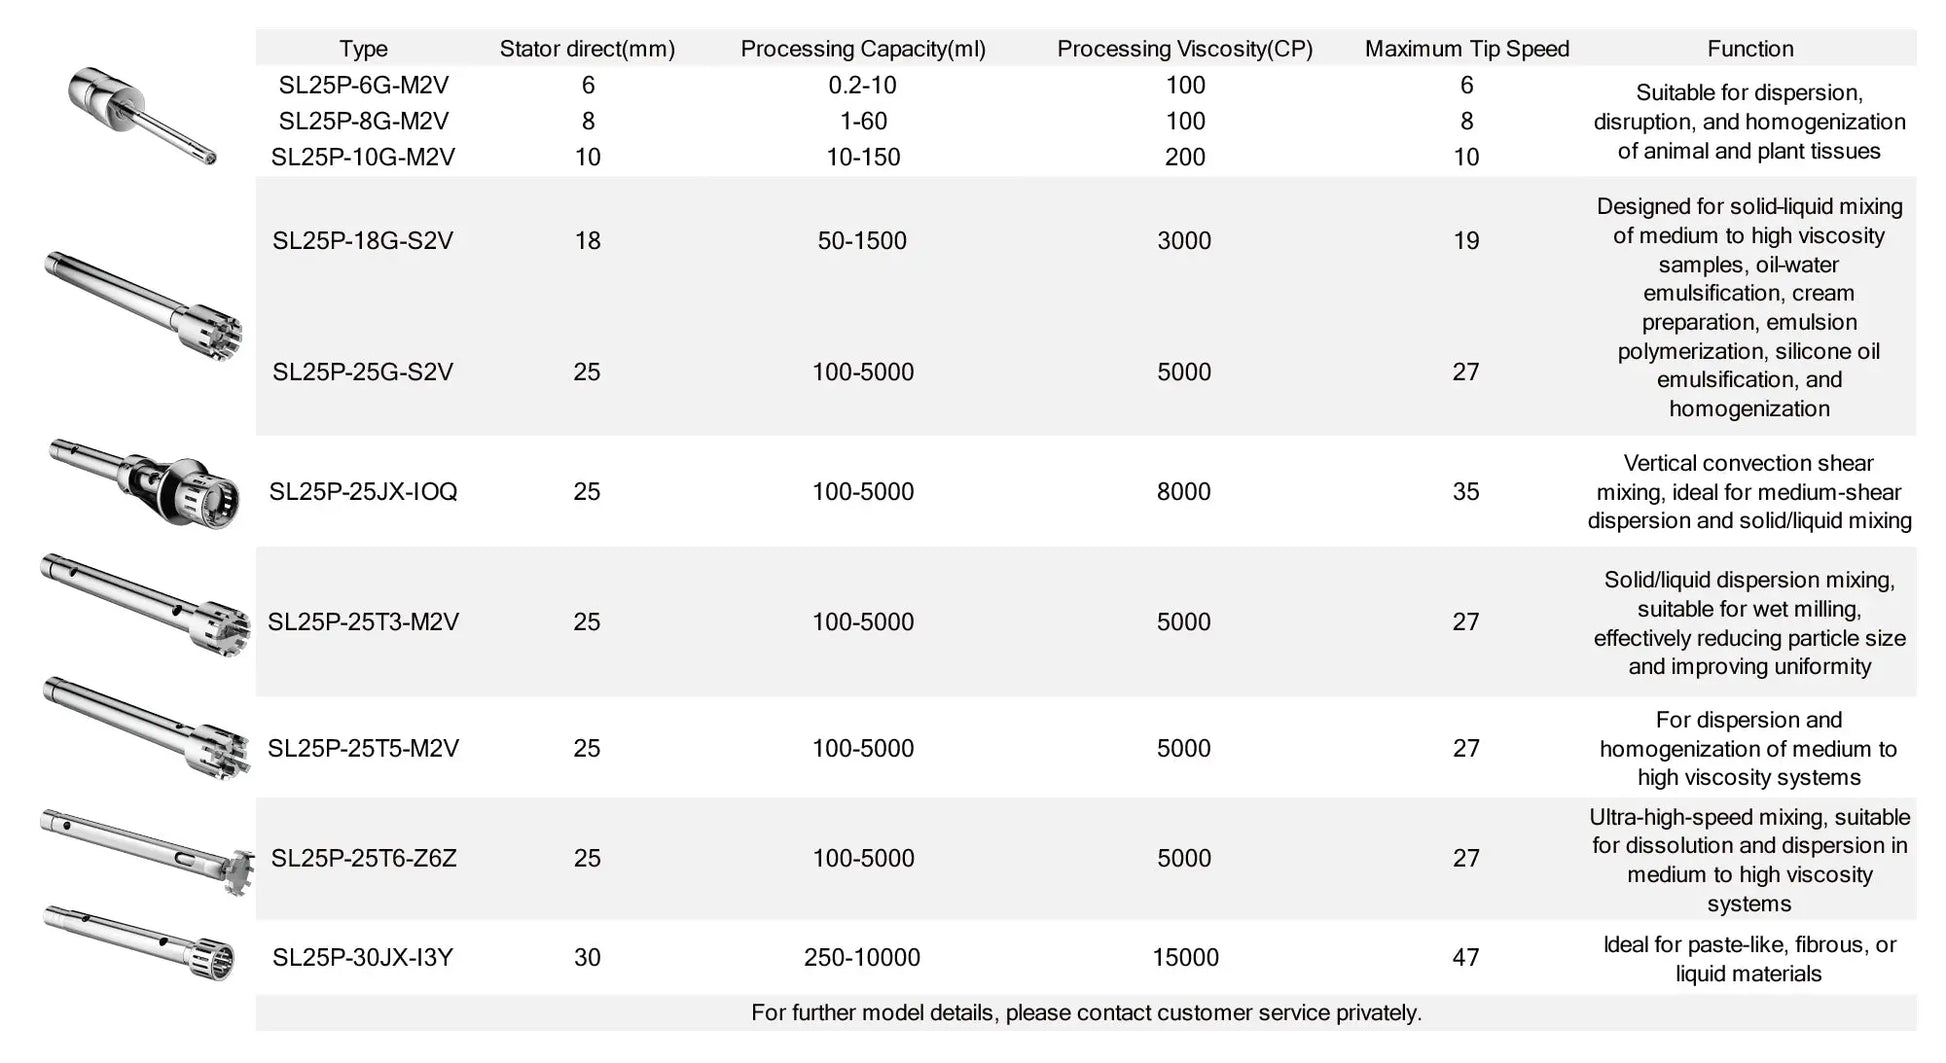Open the SL25P-25T3-M2V shaft image
1946x1063 pixels.
146,605
